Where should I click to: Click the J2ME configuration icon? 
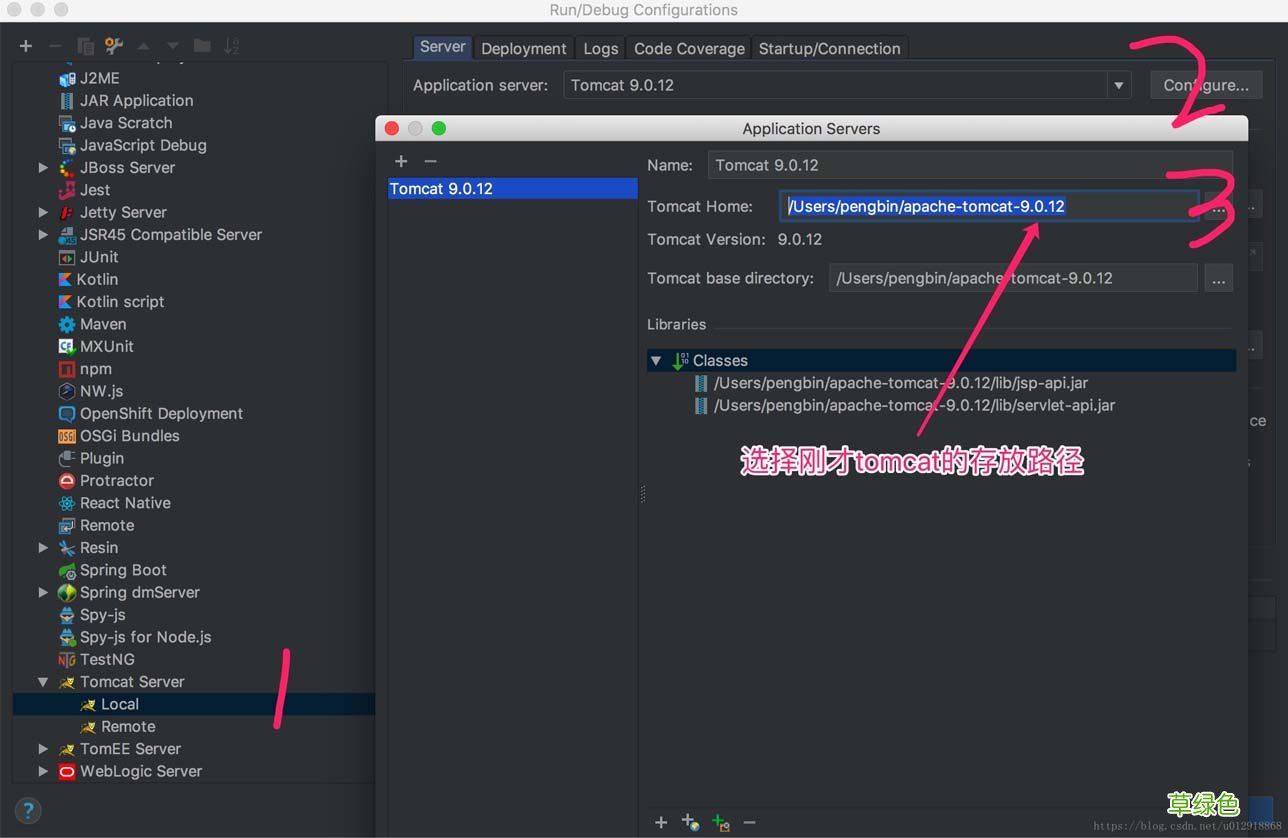67,78
